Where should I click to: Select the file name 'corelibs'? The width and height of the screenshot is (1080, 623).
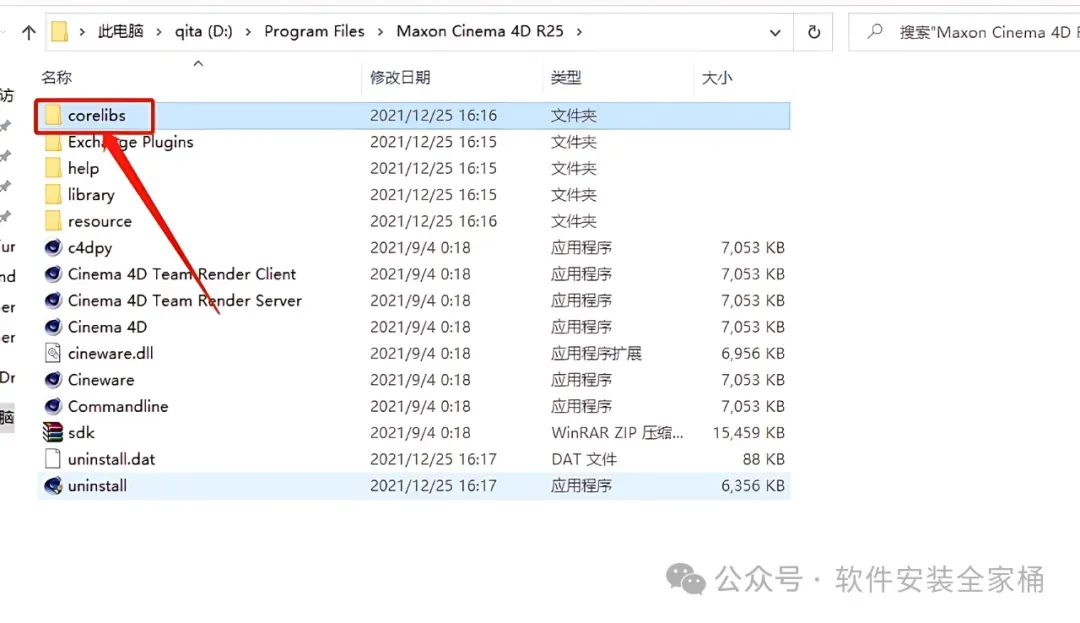pos(96,115)
